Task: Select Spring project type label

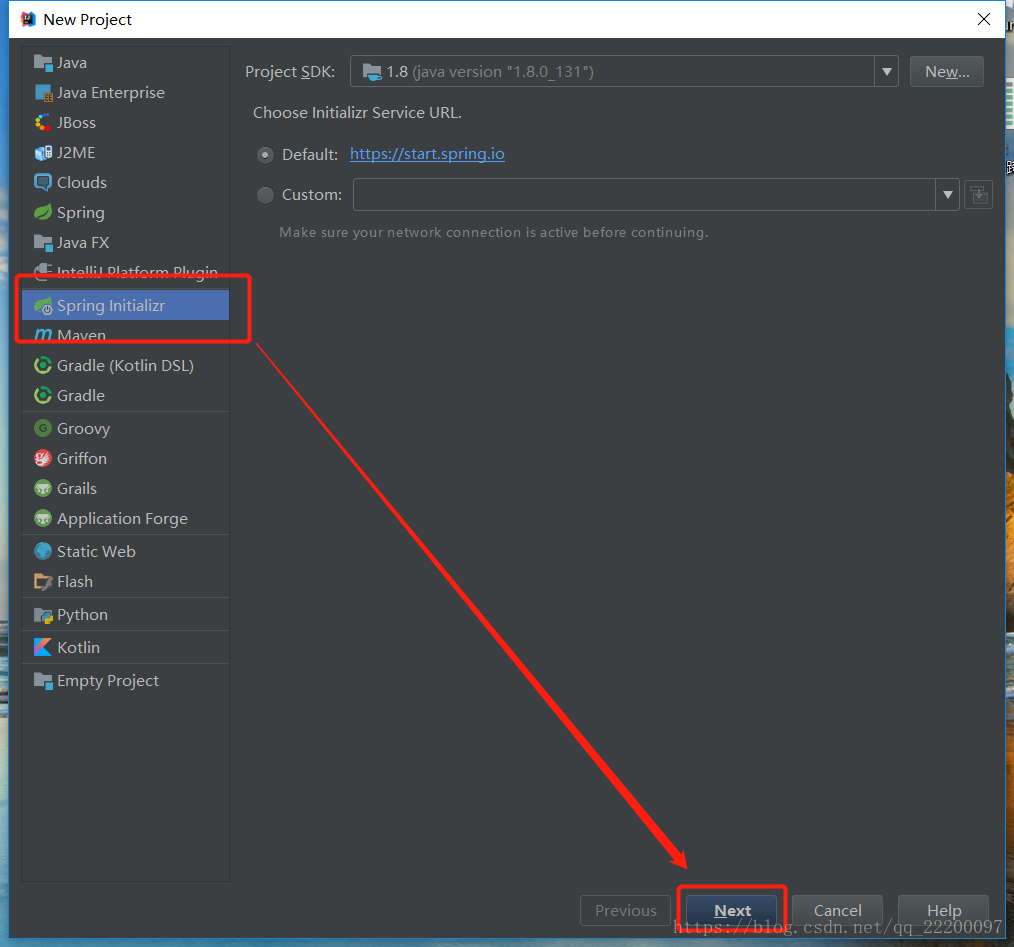Action: [x=80, y=213]
